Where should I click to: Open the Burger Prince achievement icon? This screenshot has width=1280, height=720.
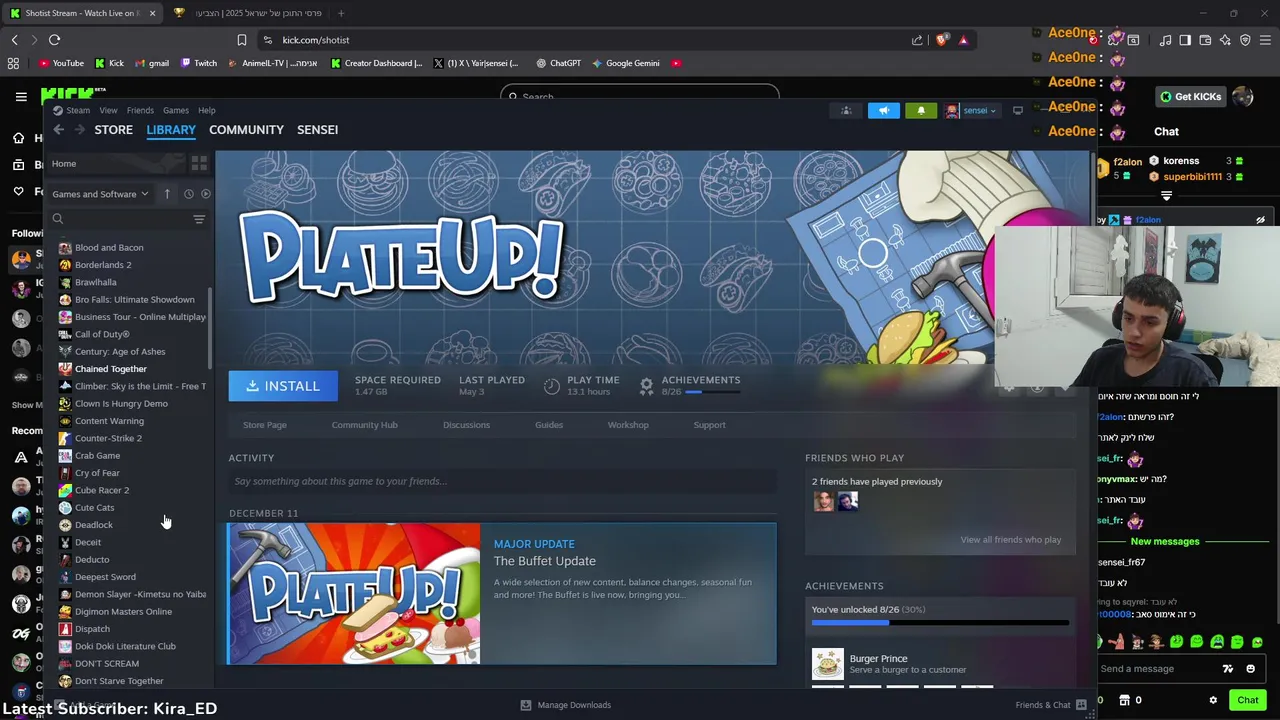coord(827,664)
